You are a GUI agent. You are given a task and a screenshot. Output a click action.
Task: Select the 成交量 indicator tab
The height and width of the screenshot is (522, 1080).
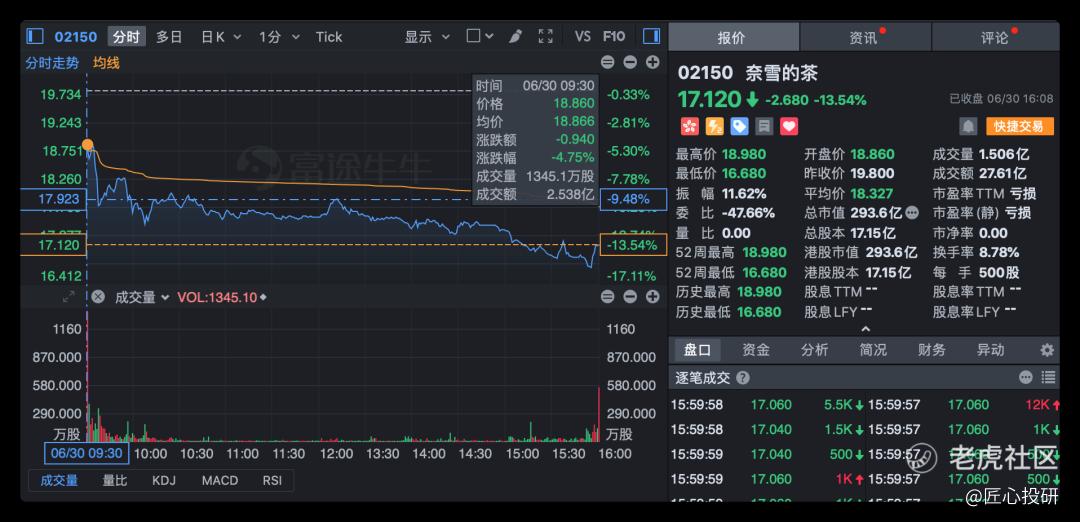pyautogui.click(x=59, y=481)
